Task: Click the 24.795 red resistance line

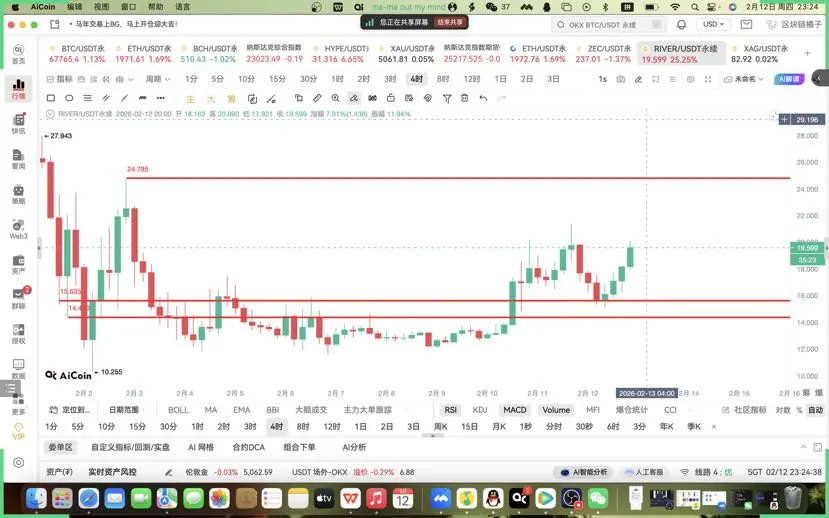Action: 458,178
